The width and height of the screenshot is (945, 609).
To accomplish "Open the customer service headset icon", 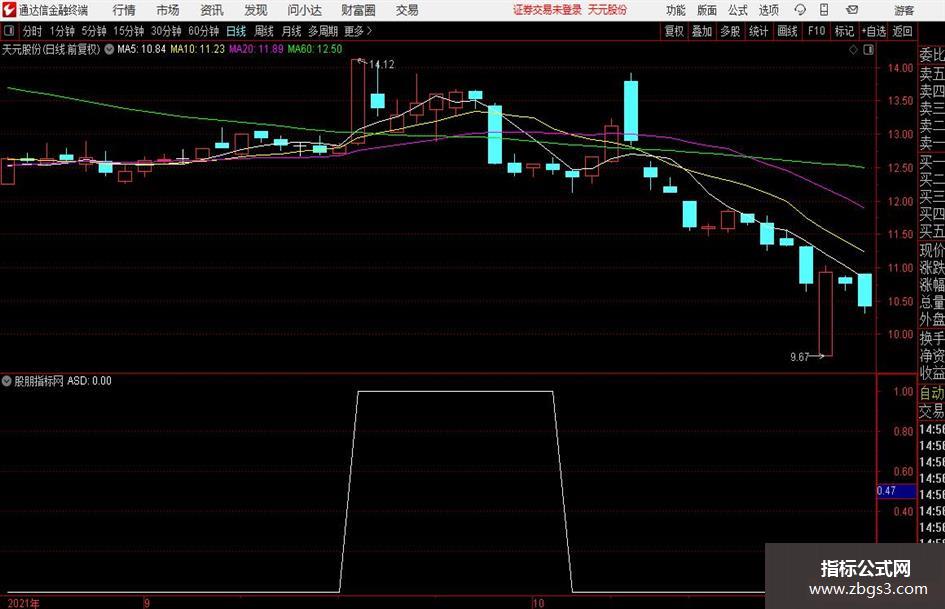I will (x=800, y=10).
